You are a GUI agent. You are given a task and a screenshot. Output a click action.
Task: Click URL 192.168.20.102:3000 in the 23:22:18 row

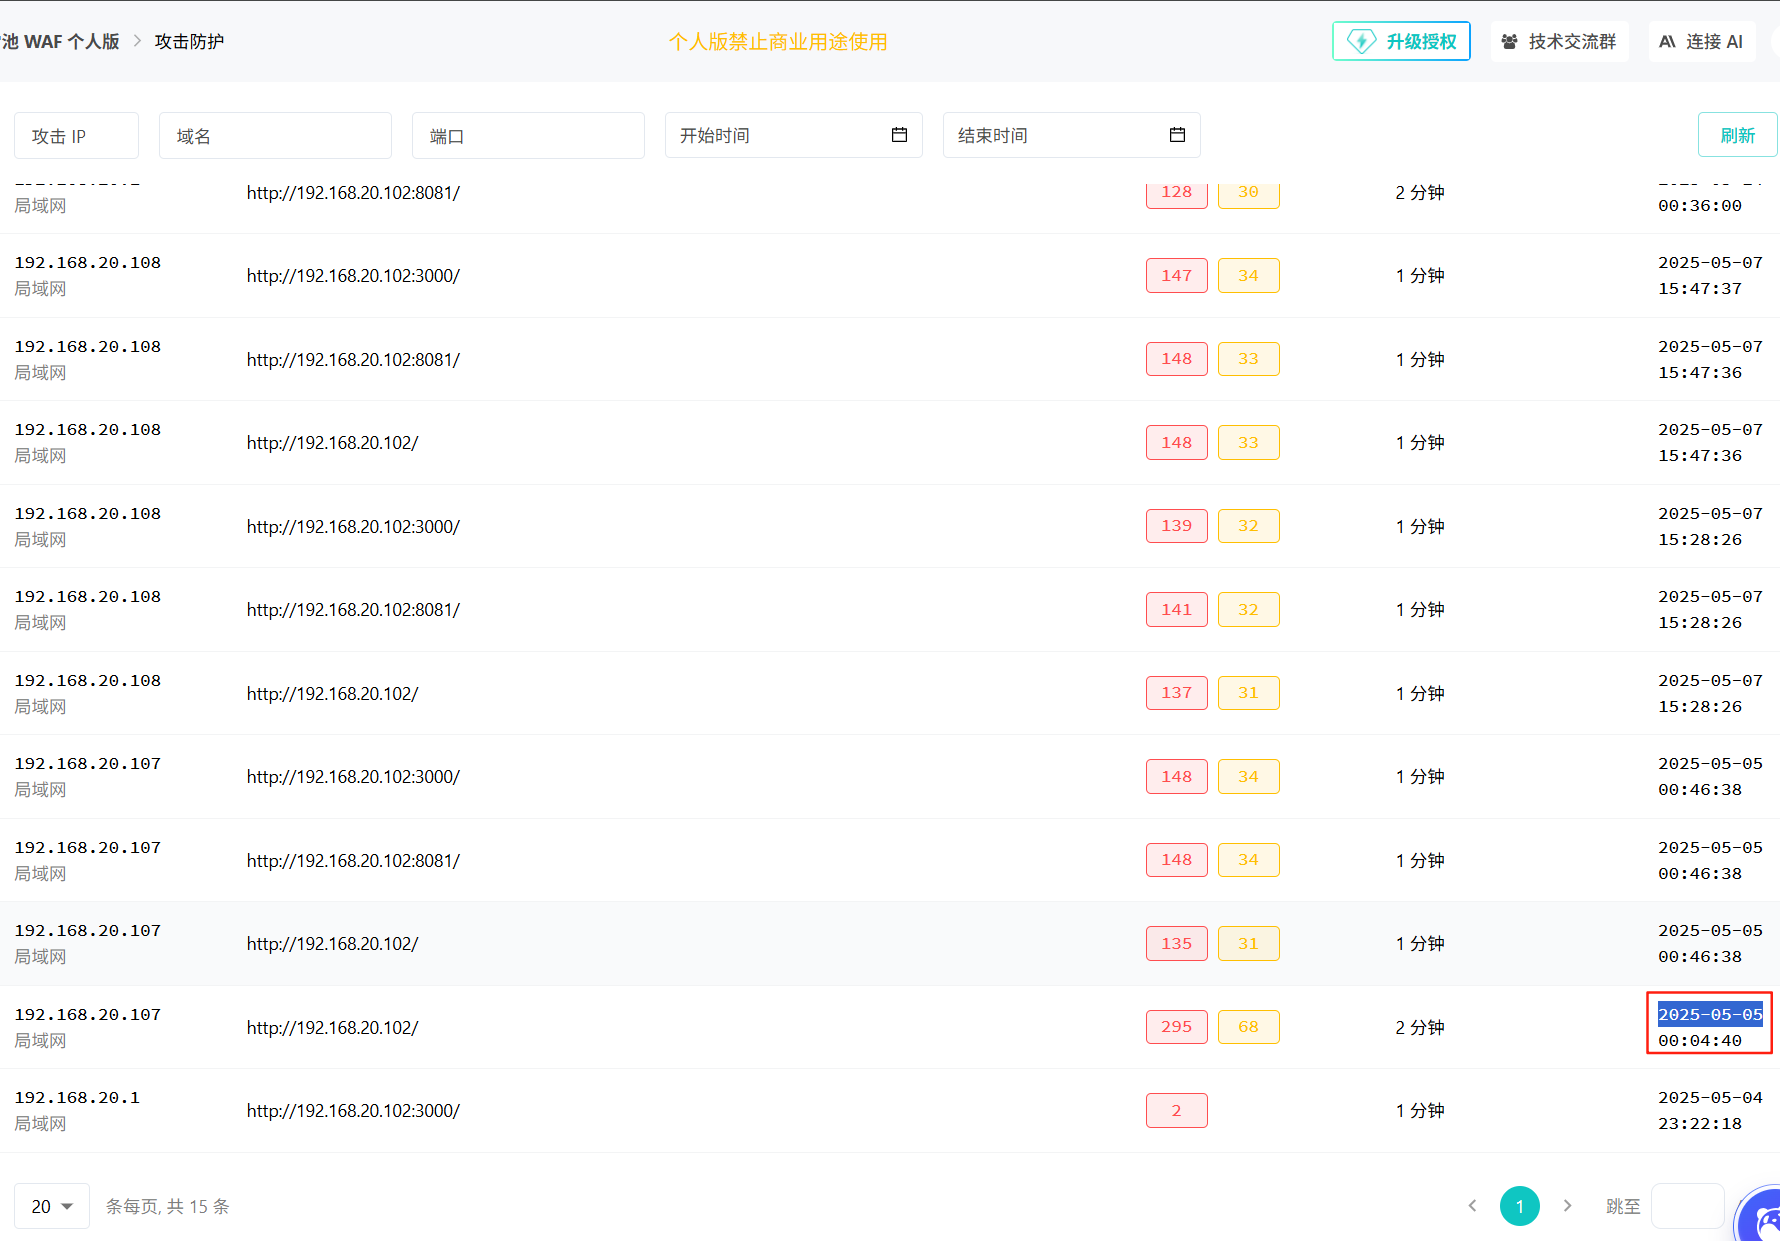click(x=353, y=1110)
